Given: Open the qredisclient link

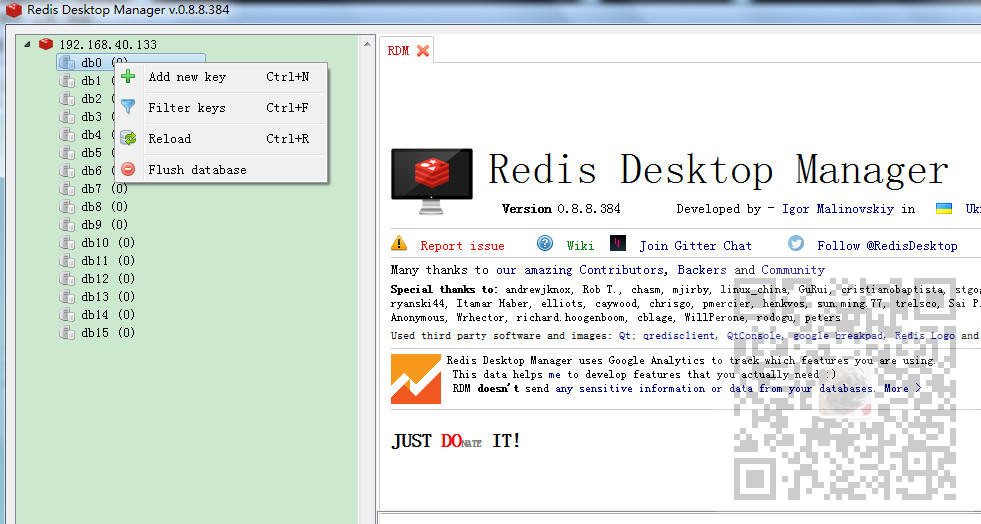Looking at the screenshot, I should click(x=679, y=336).
